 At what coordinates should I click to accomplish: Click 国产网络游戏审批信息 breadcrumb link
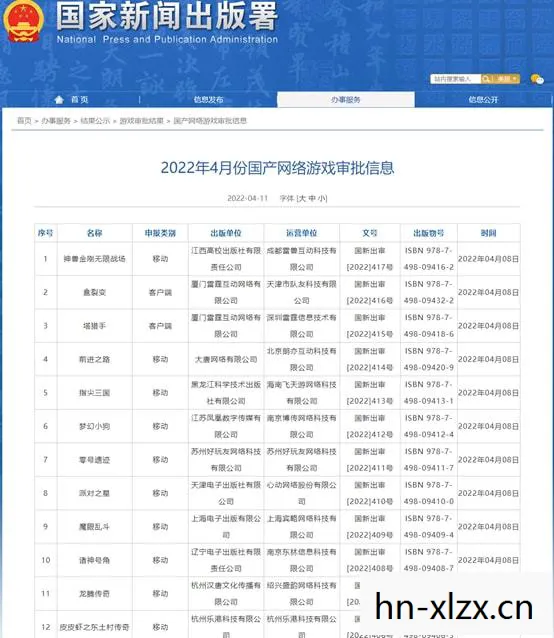click(x=210, y=120)
